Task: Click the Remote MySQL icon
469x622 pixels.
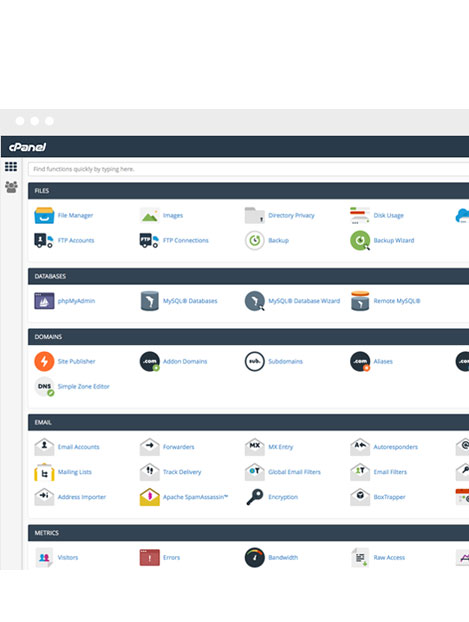Action: pos(360,301)
